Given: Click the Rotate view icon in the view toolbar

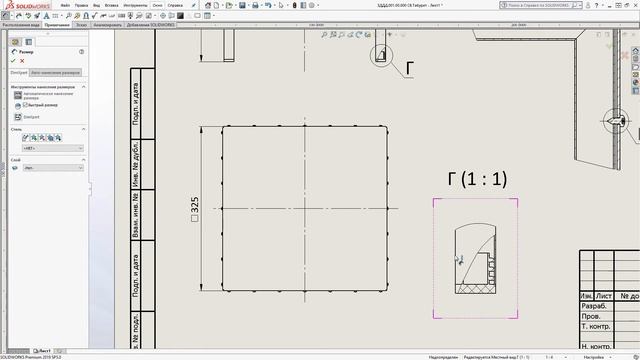Looking at the screenshot, I should [359, 35].
